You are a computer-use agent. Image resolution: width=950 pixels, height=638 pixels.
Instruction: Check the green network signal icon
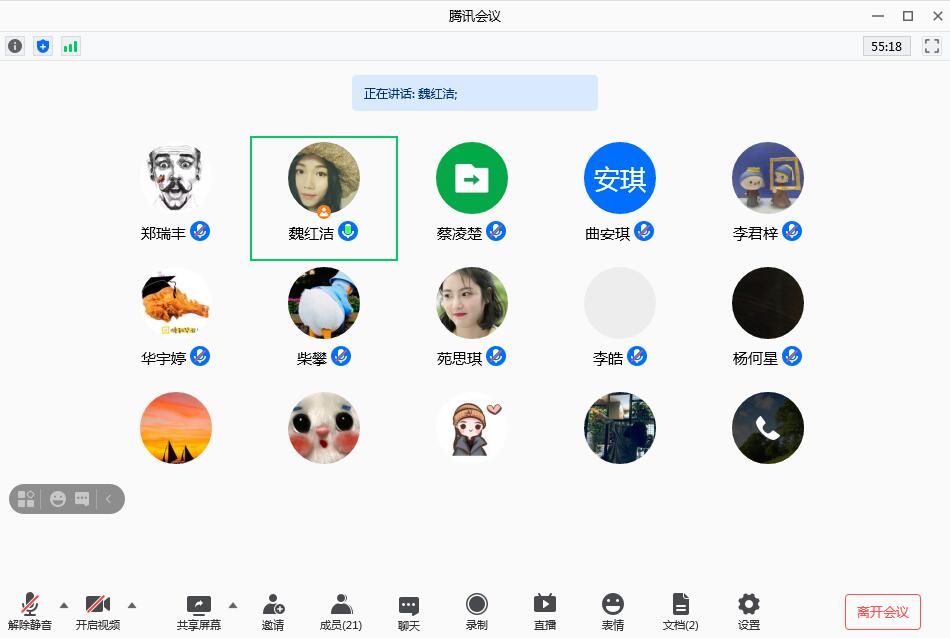[x=70, y=46]
